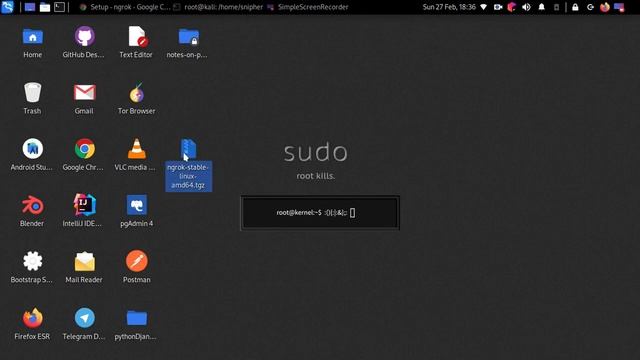Click the logout session icon
Image resolution: width=640 pixels, height=360 pixels.
click(590, 7)
